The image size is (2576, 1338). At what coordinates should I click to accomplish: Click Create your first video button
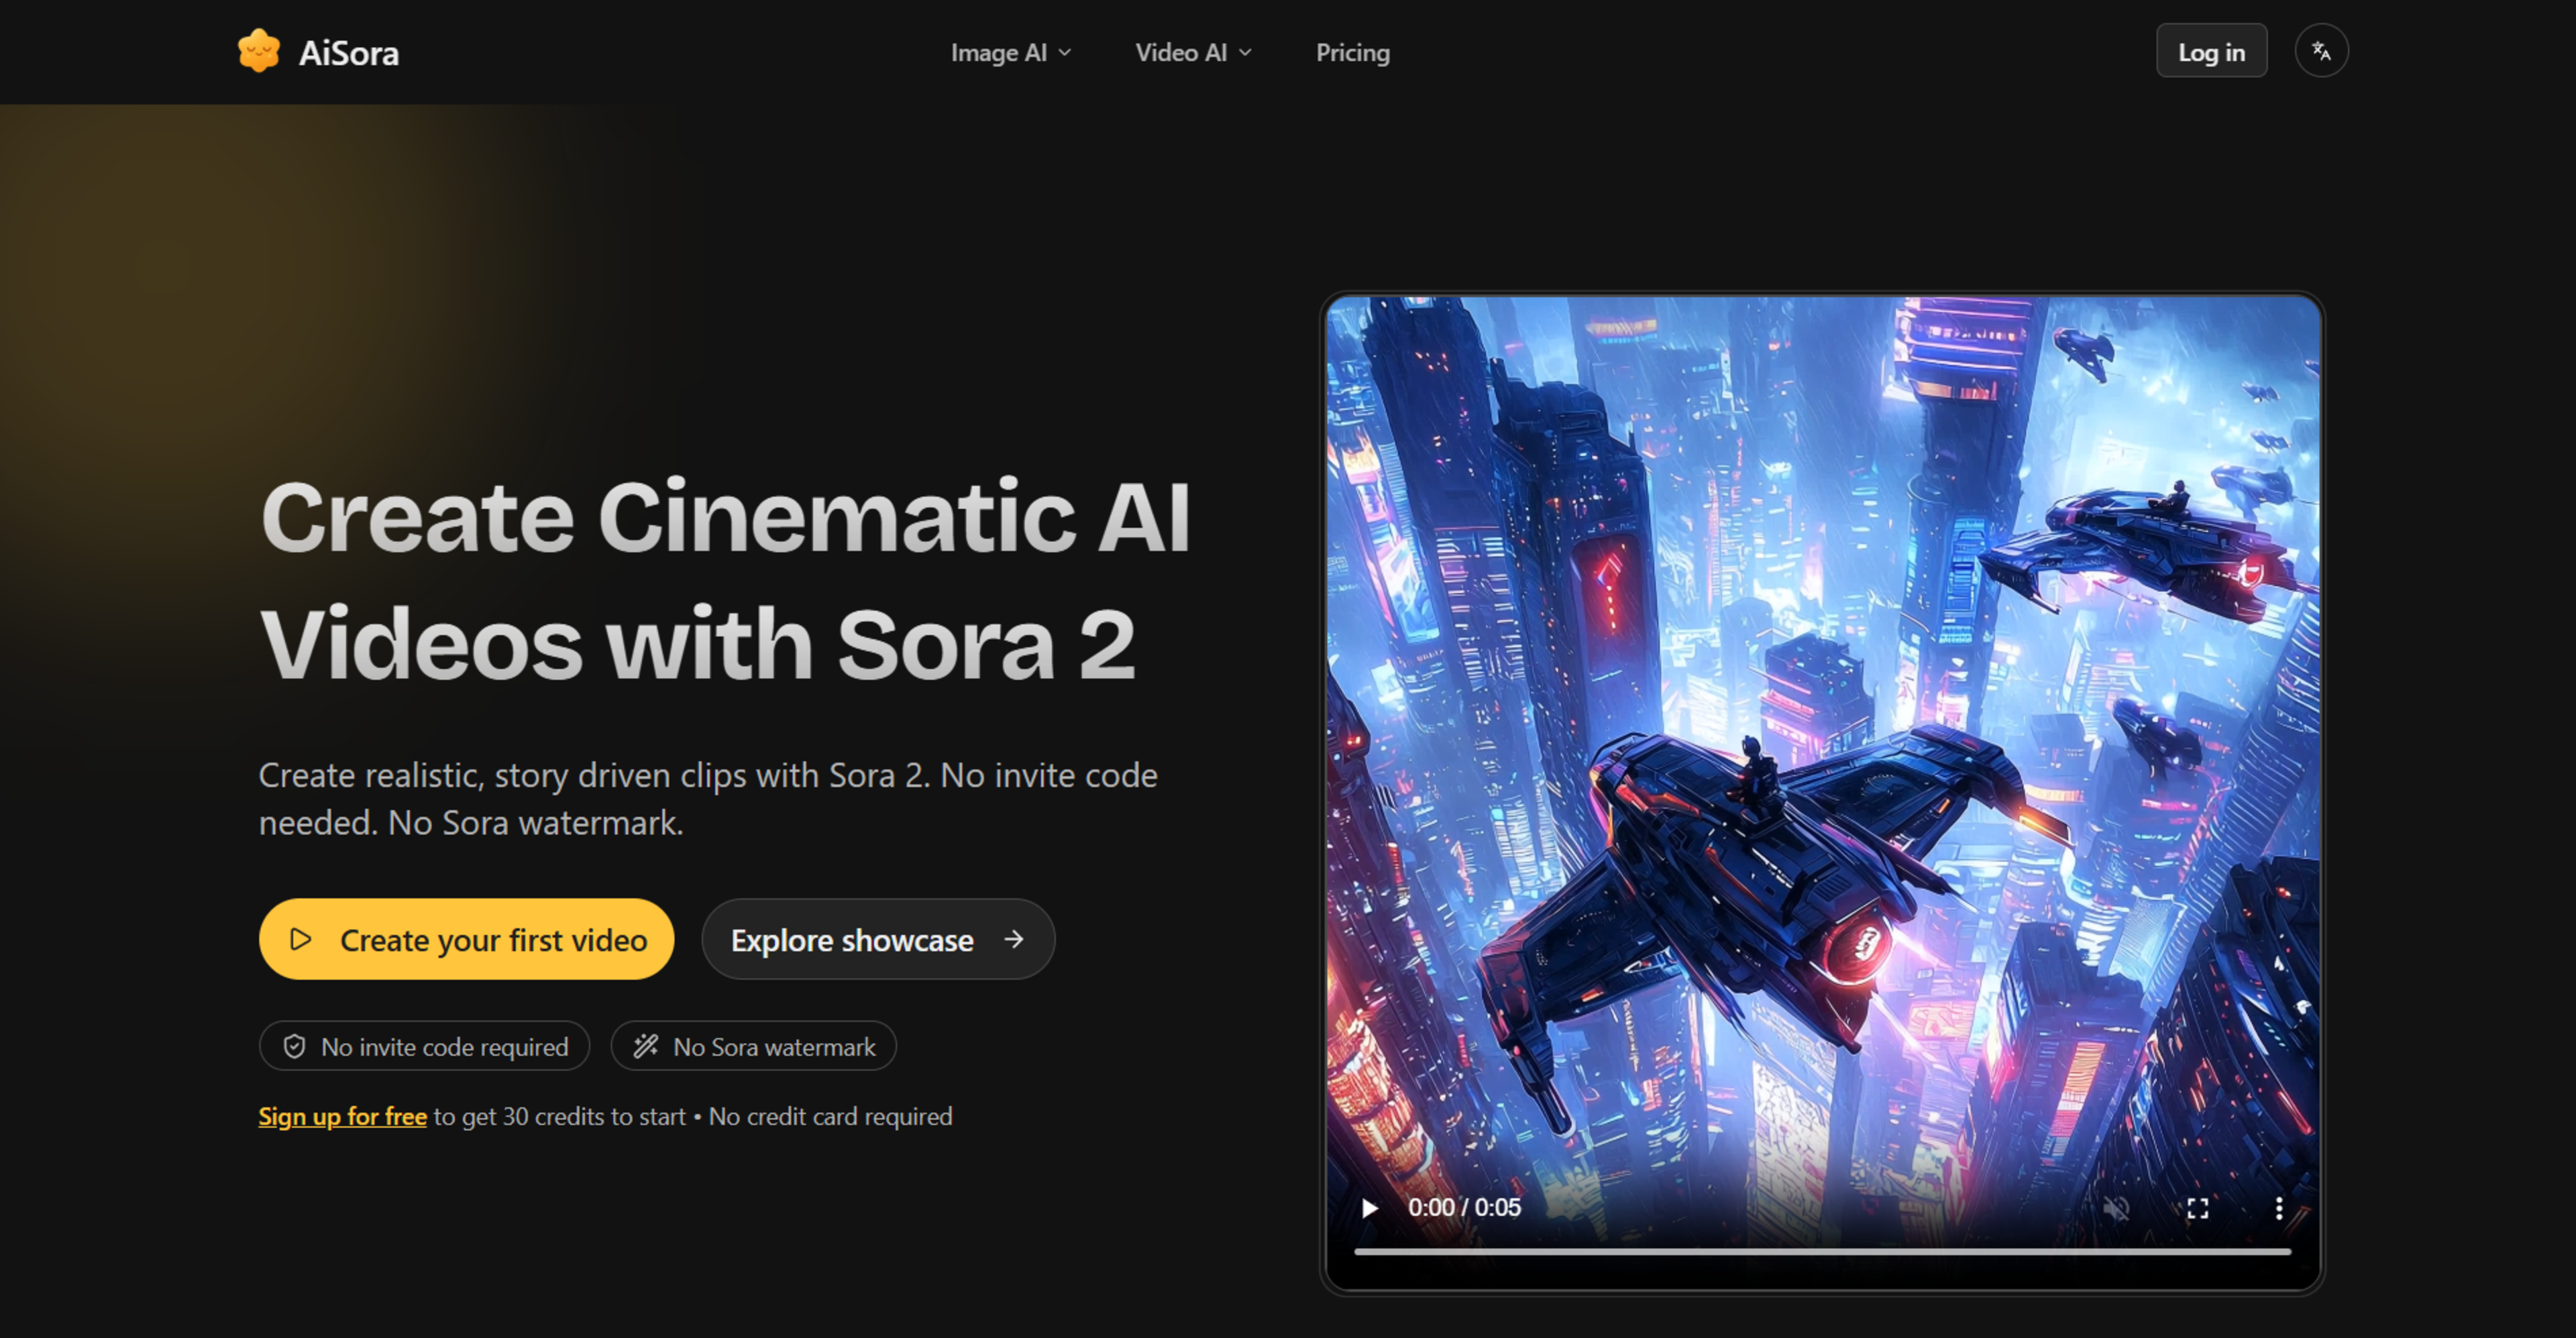point(466,939)
